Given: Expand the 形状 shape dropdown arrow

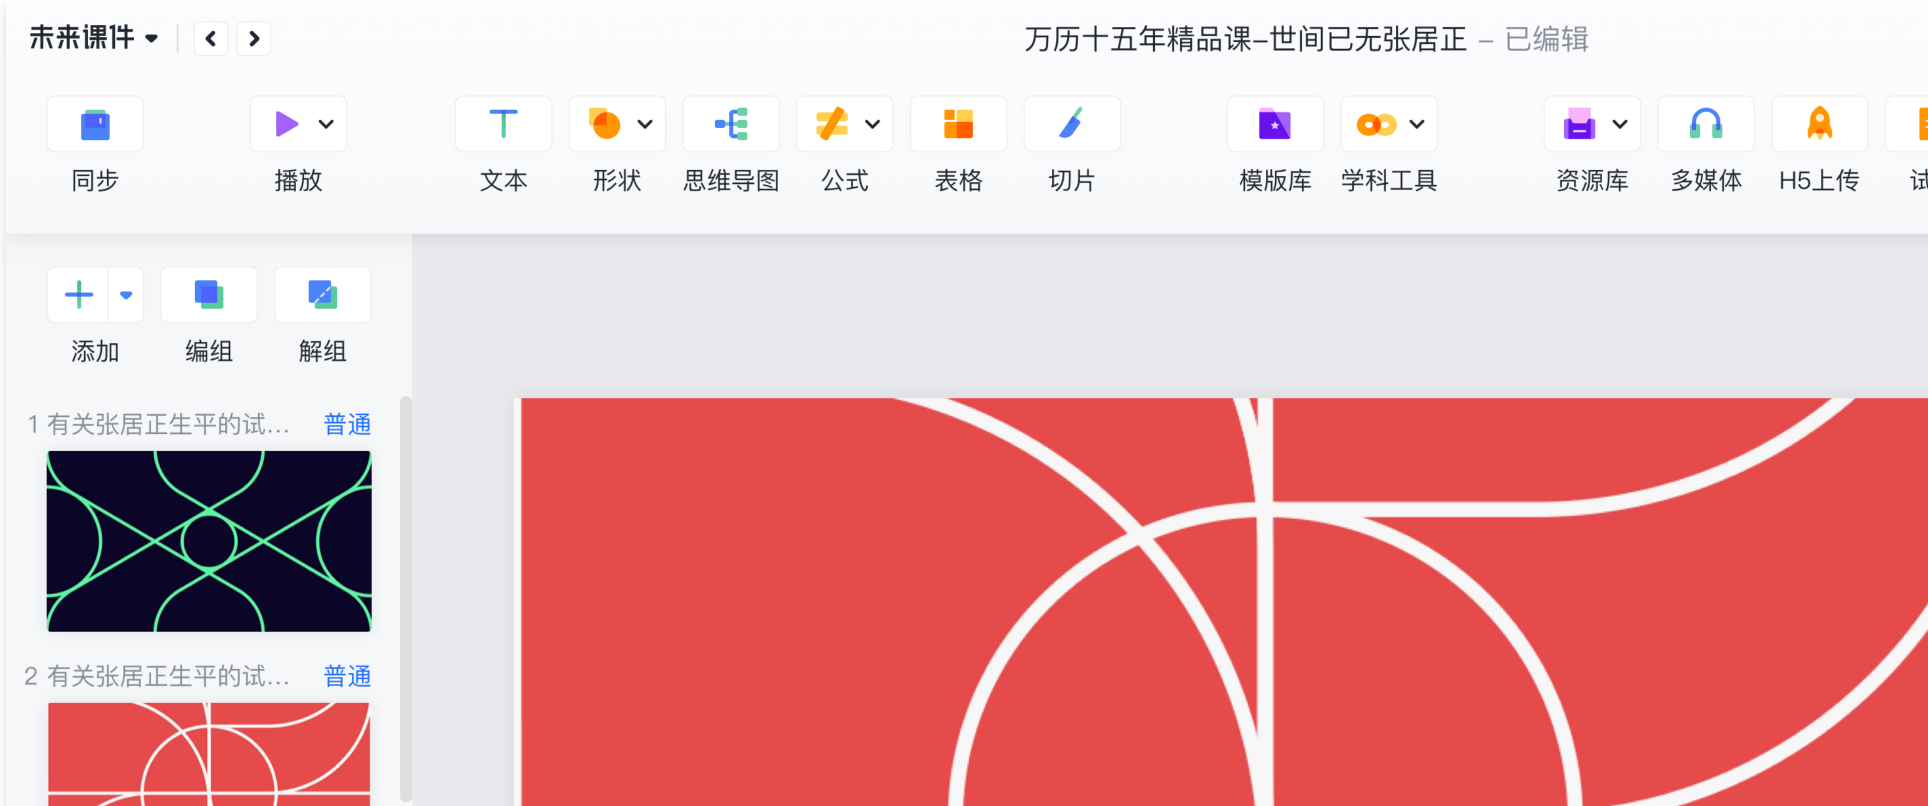Looking at the screenshot, I should click(x=645, y=124).
